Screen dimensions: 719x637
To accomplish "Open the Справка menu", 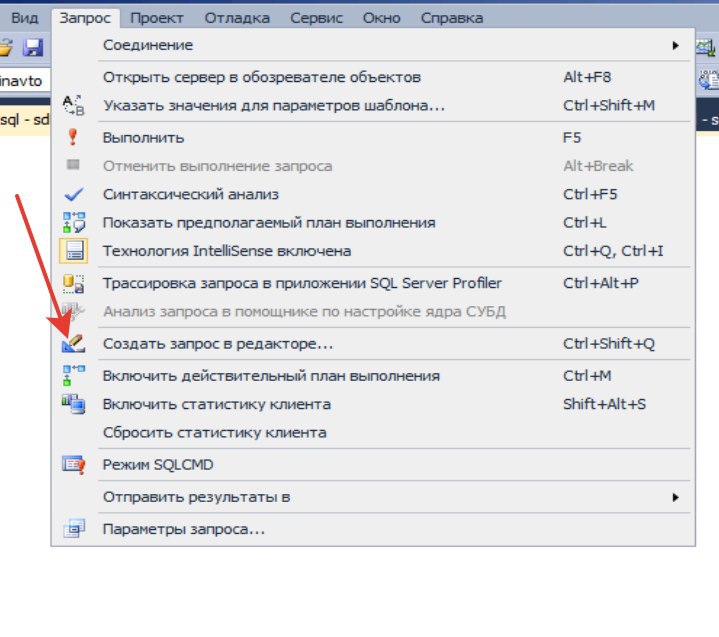I will (452, 18).
